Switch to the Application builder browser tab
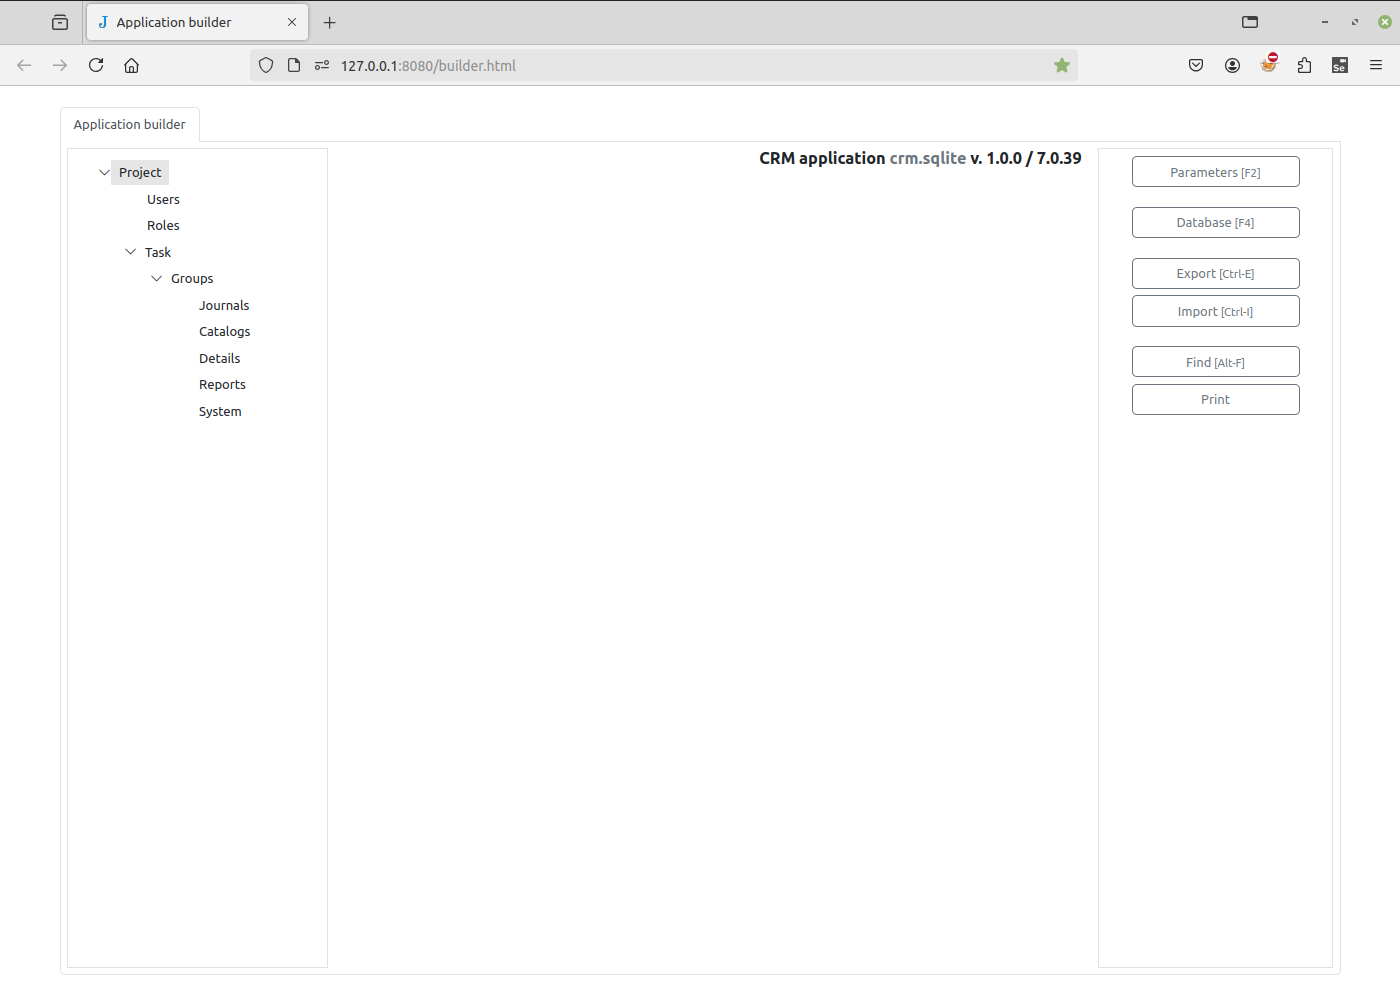This screenshot has width=1400, height=987. pos(182,21)
